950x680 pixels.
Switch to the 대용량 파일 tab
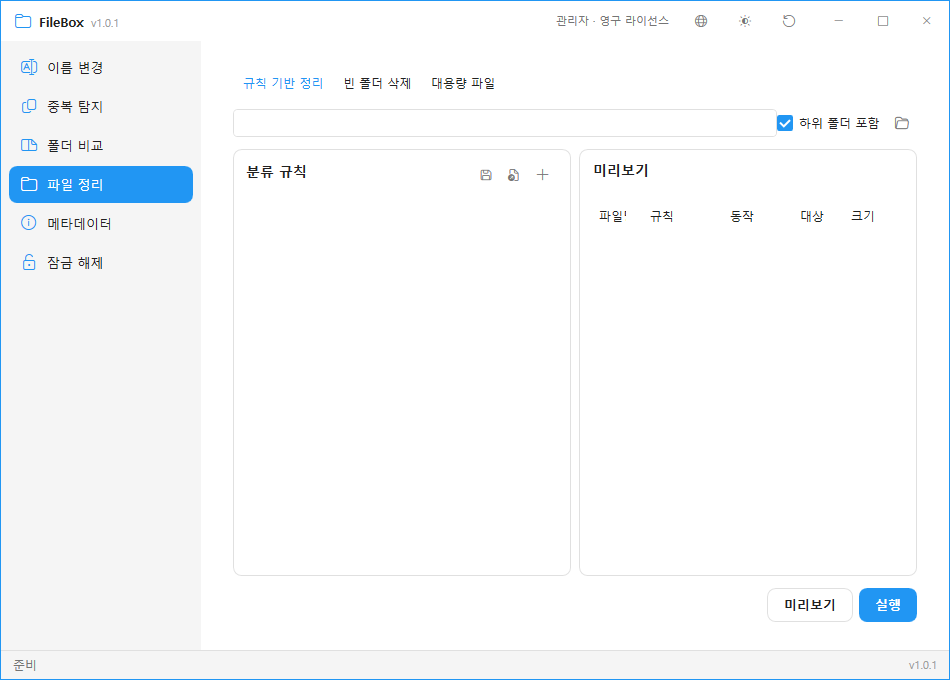[463, 83]
